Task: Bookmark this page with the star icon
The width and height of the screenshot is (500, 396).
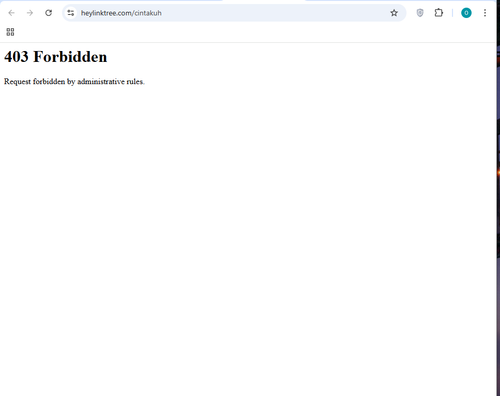Action: point(394,13)
